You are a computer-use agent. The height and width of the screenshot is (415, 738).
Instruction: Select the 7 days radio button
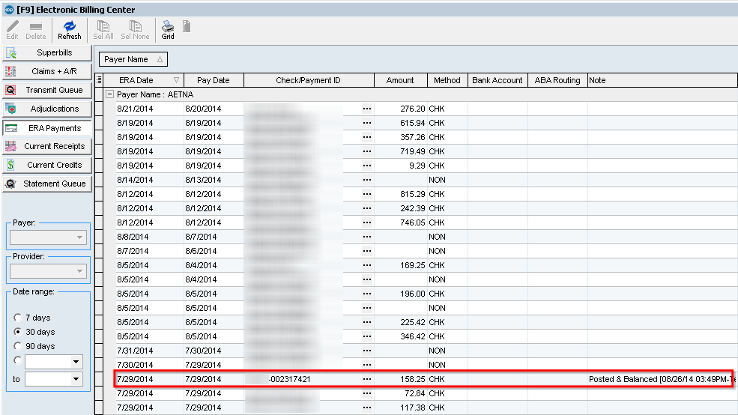coord(18,318)
